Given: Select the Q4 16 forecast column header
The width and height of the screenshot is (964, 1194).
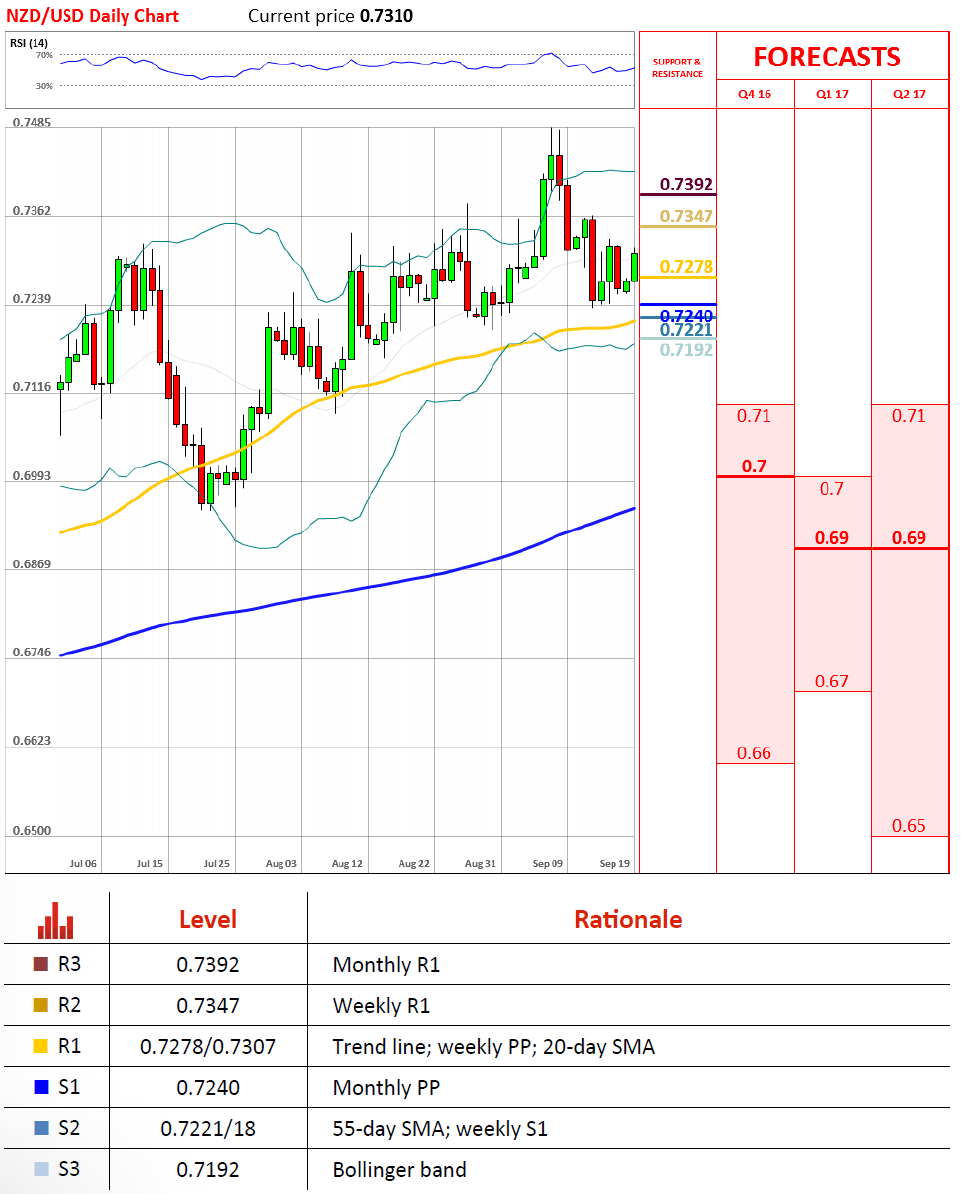Looking at the screenshot, I should 755,94.
